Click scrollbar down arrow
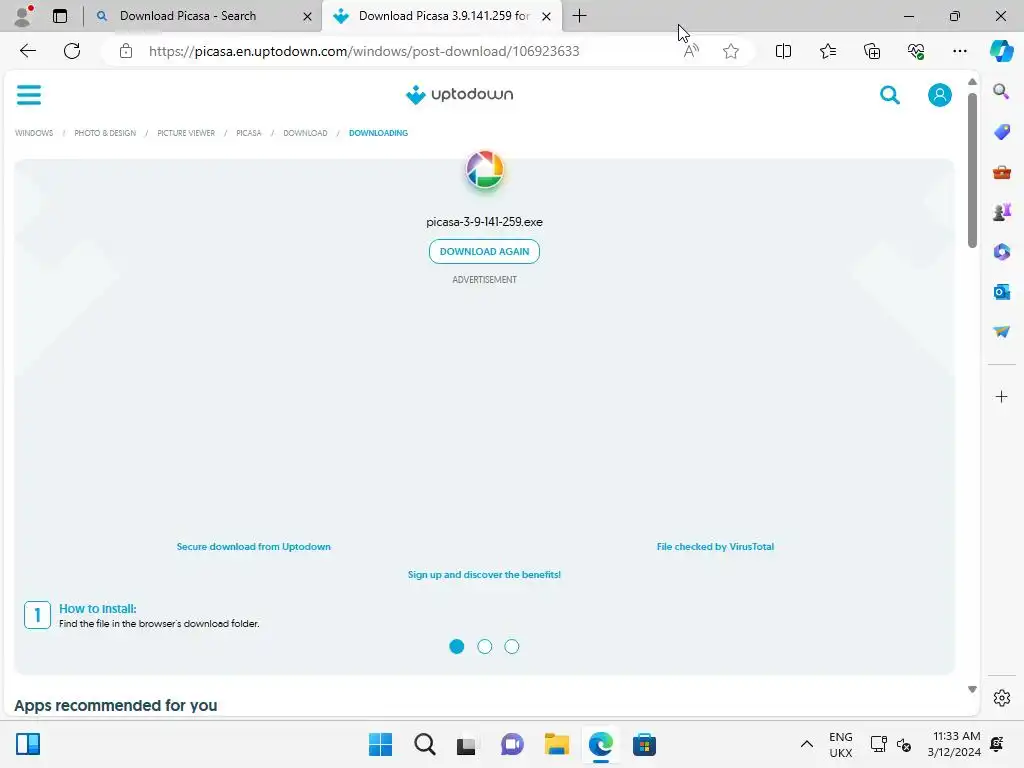The image size is (1024, 768). pos(972,689)
